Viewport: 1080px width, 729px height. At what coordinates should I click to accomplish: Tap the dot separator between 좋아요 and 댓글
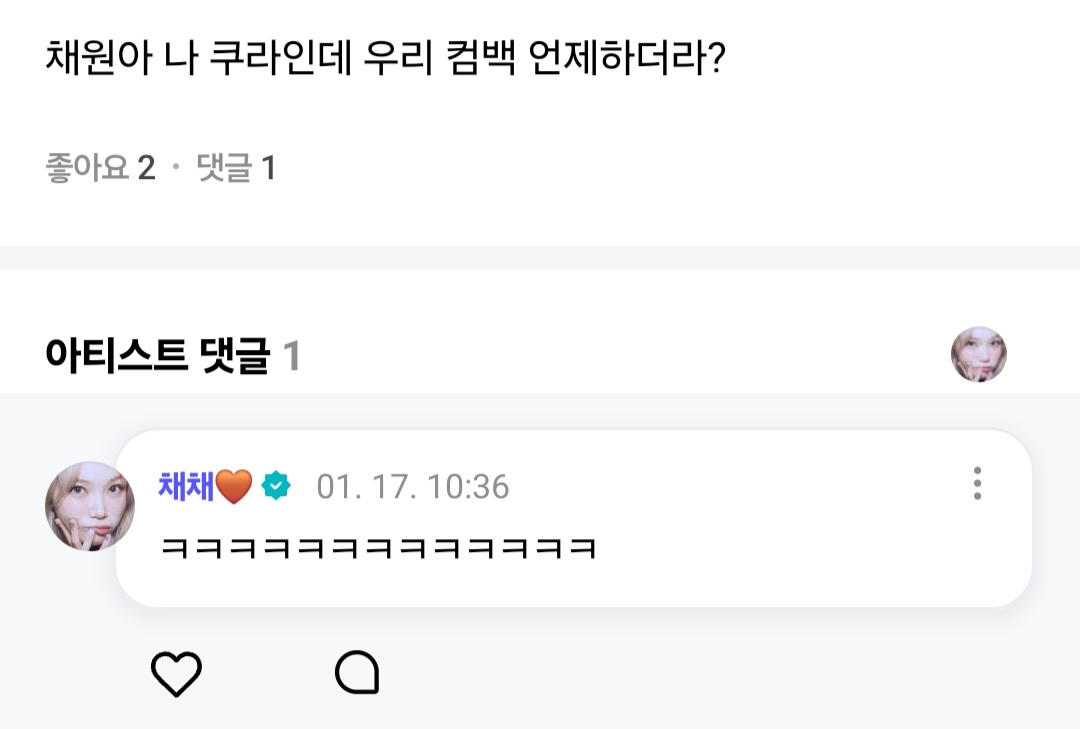tap(176, 168)
